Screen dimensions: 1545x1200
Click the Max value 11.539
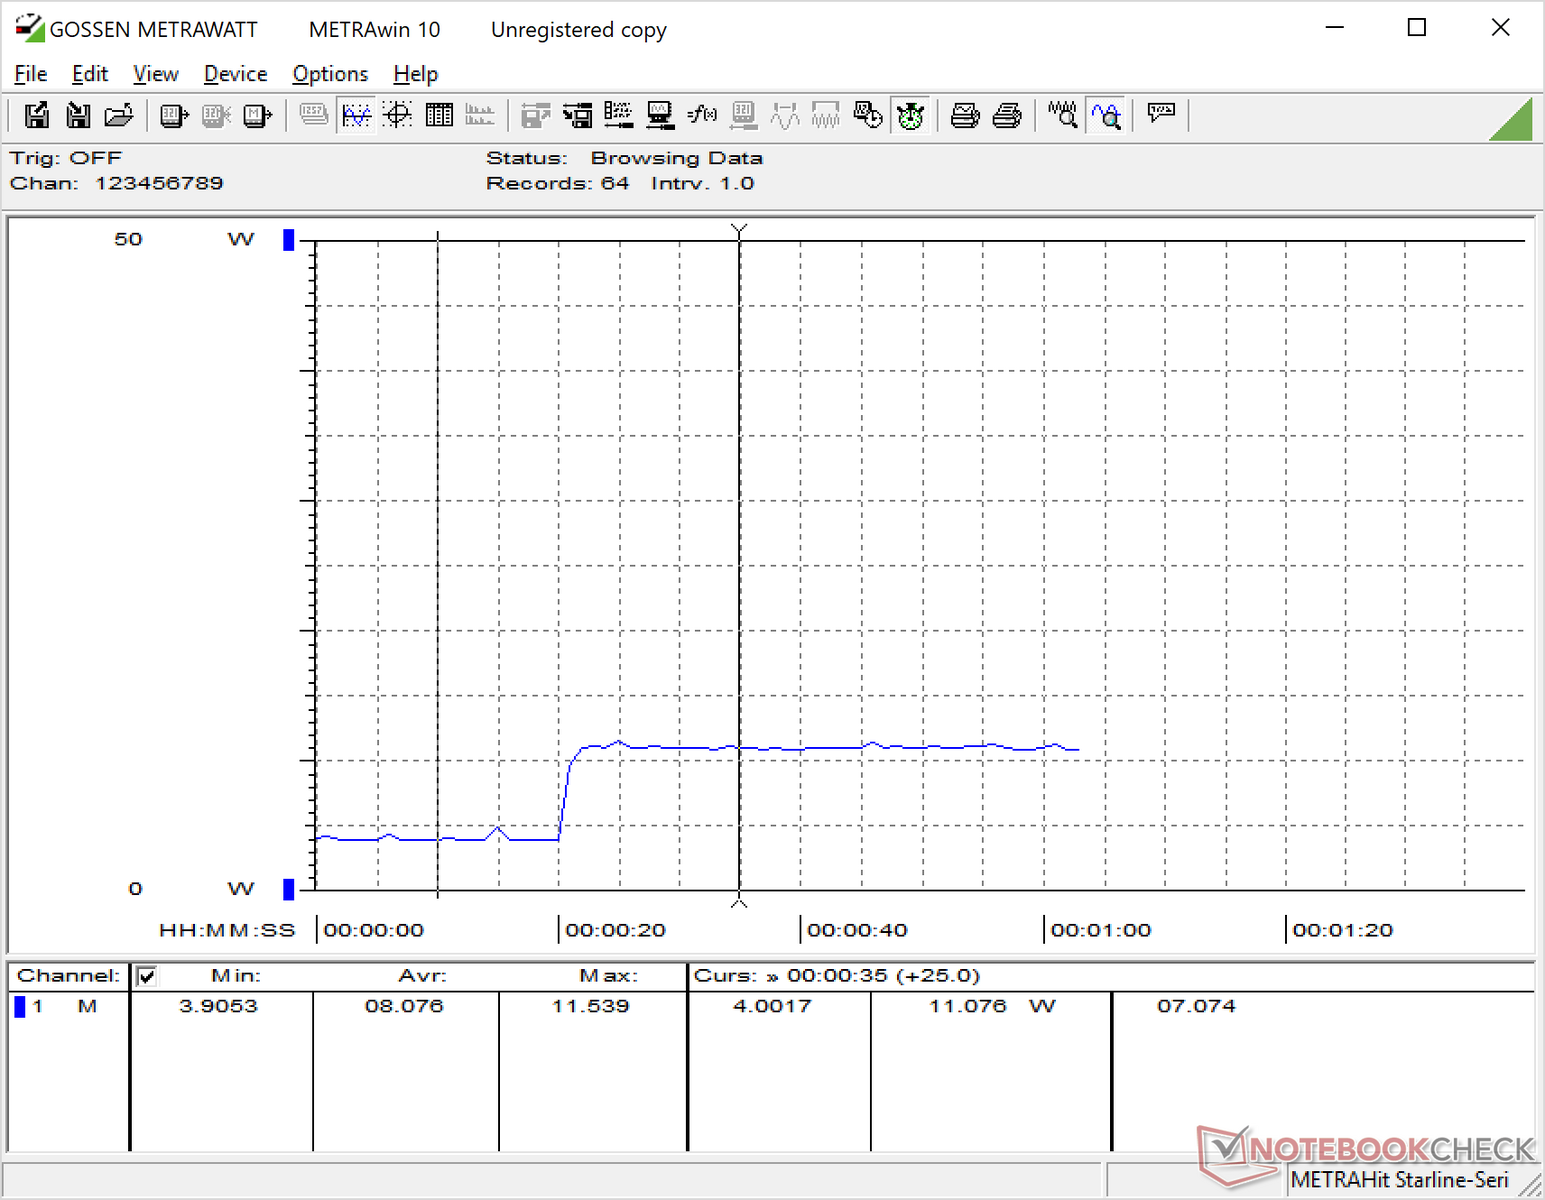(x=591, y=1006)
